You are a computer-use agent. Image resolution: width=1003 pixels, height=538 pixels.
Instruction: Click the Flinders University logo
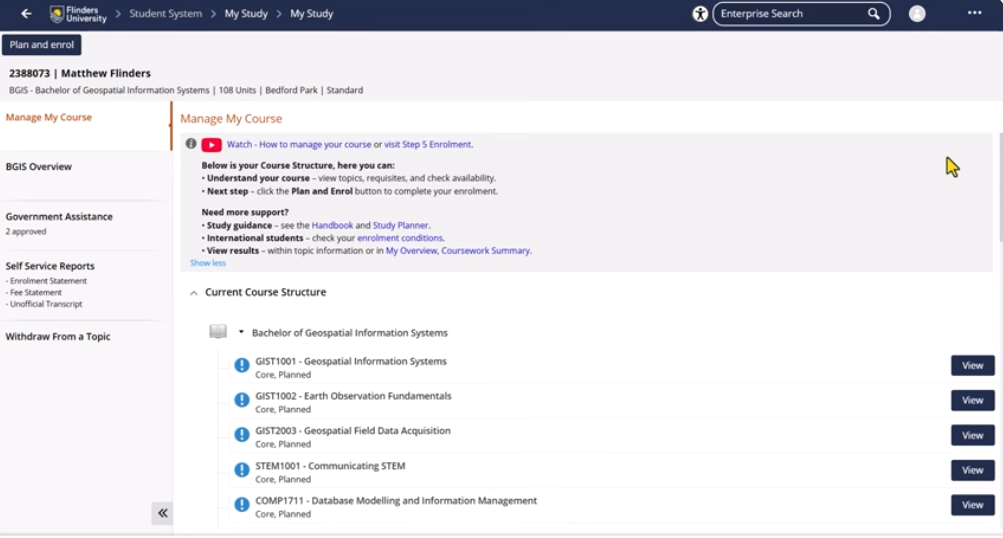(78, 14)
